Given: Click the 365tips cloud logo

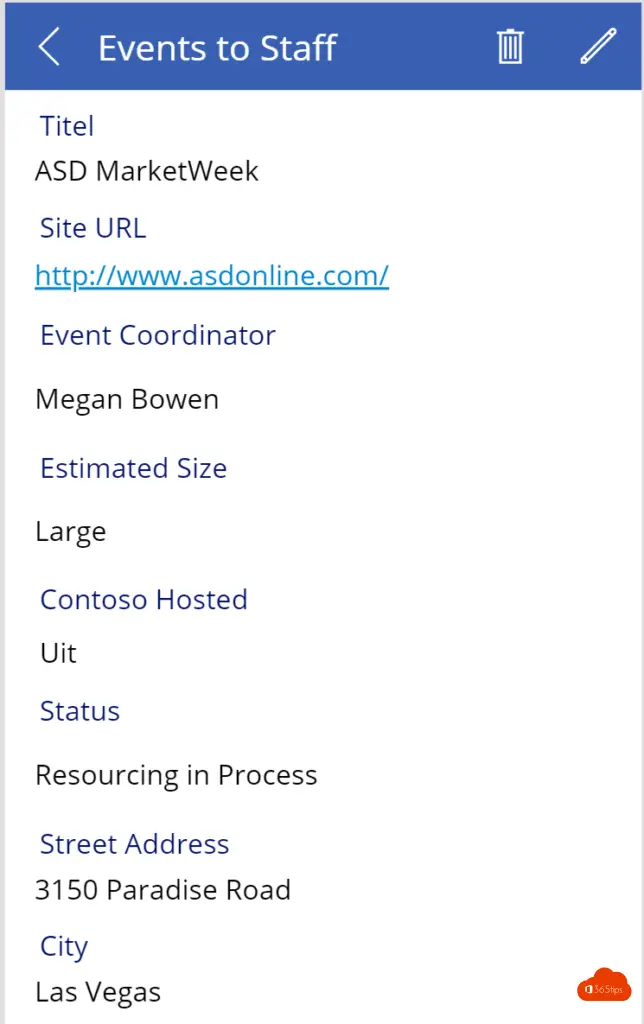Looking at the screenshot, I should point(604,985).
